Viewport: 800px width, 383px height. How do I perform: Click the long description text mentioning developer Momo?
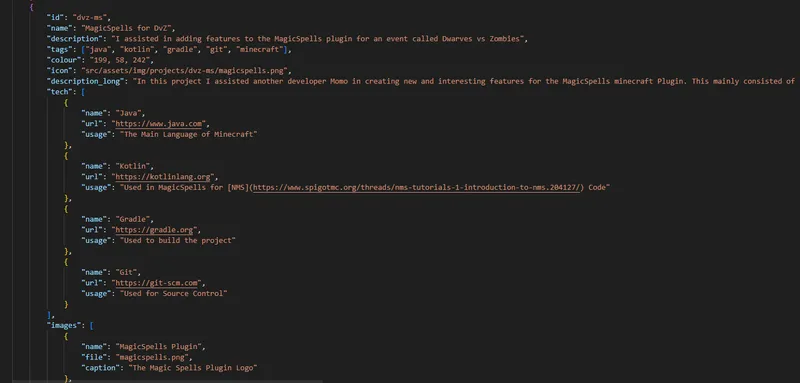tap(464, 82)
